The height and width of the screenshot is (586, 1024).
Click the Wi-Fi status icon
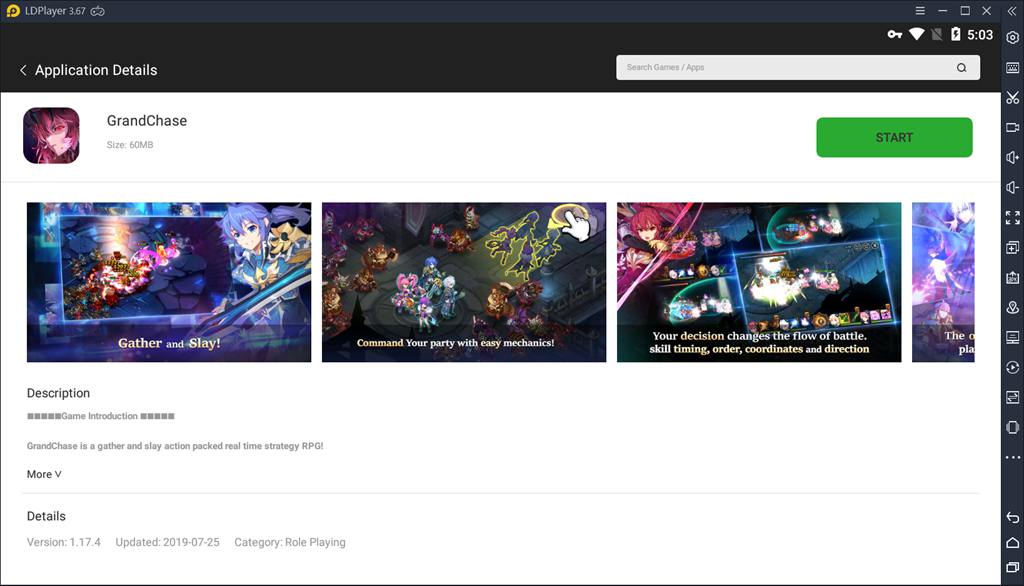916,34
